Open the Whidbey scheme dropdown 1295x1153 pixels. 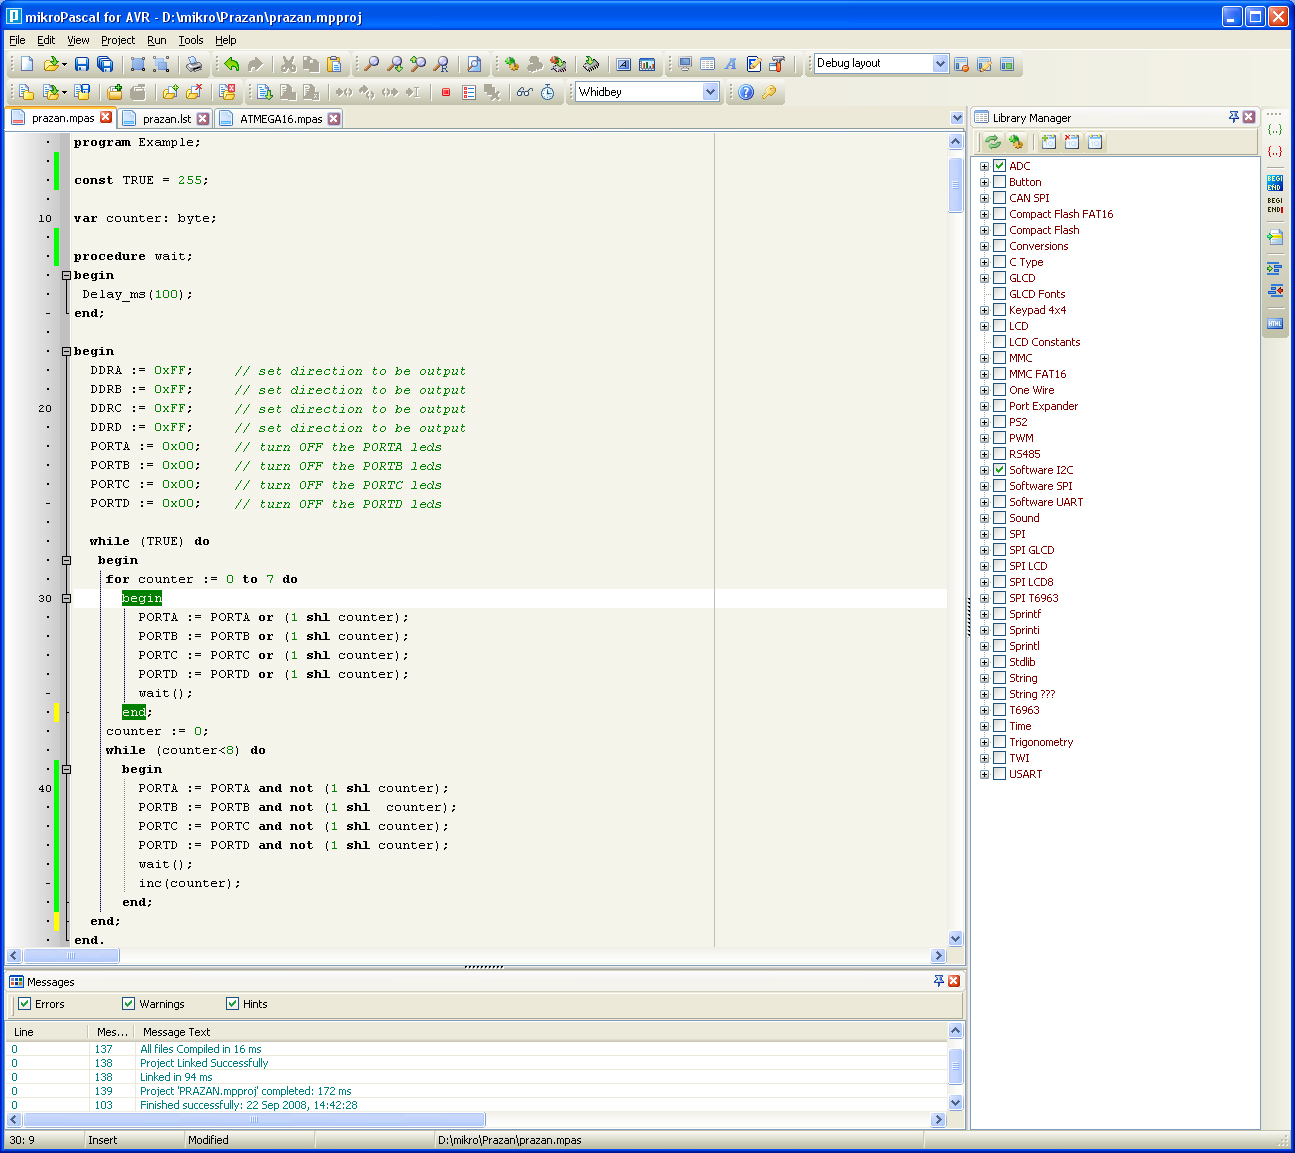coord(710,92)
